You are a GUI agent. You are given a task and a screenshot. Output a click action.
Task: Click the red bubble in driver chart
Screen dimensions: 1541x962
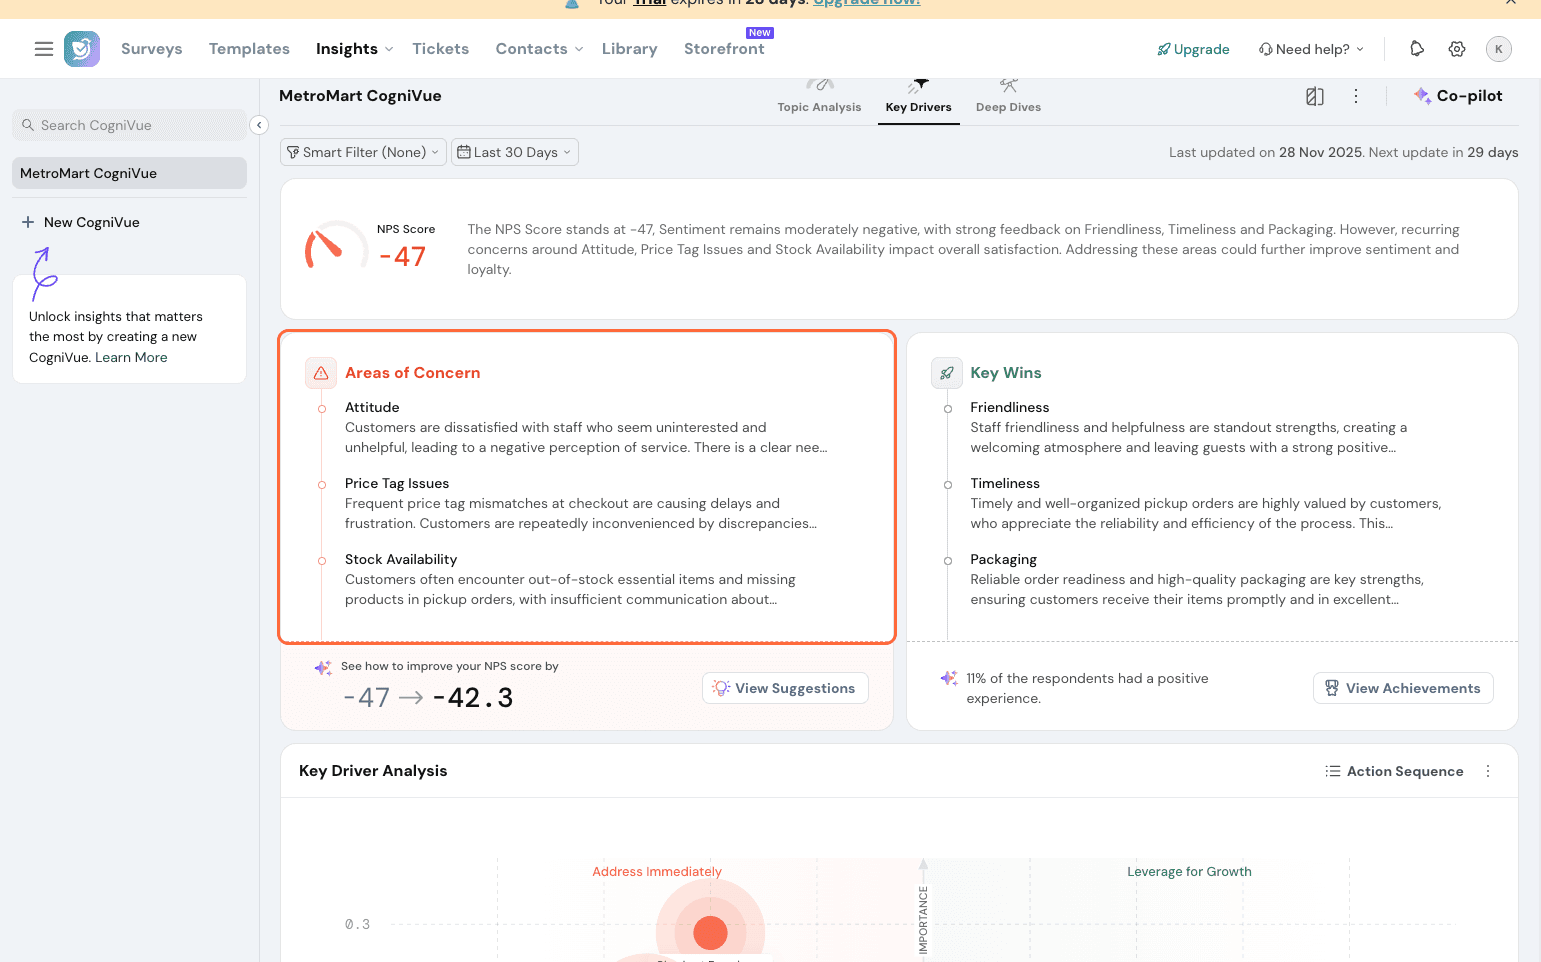coord(710,932)
